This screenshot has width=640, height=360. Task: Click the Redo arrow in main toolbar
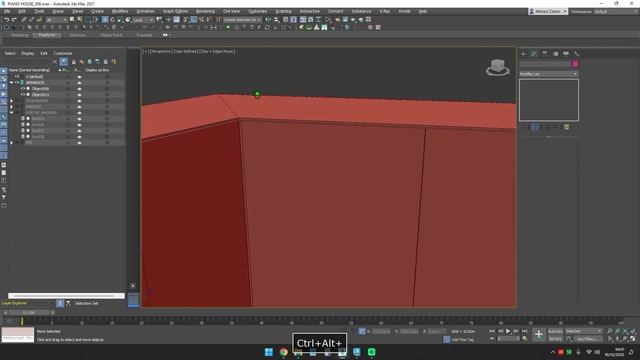click(14, 20)
